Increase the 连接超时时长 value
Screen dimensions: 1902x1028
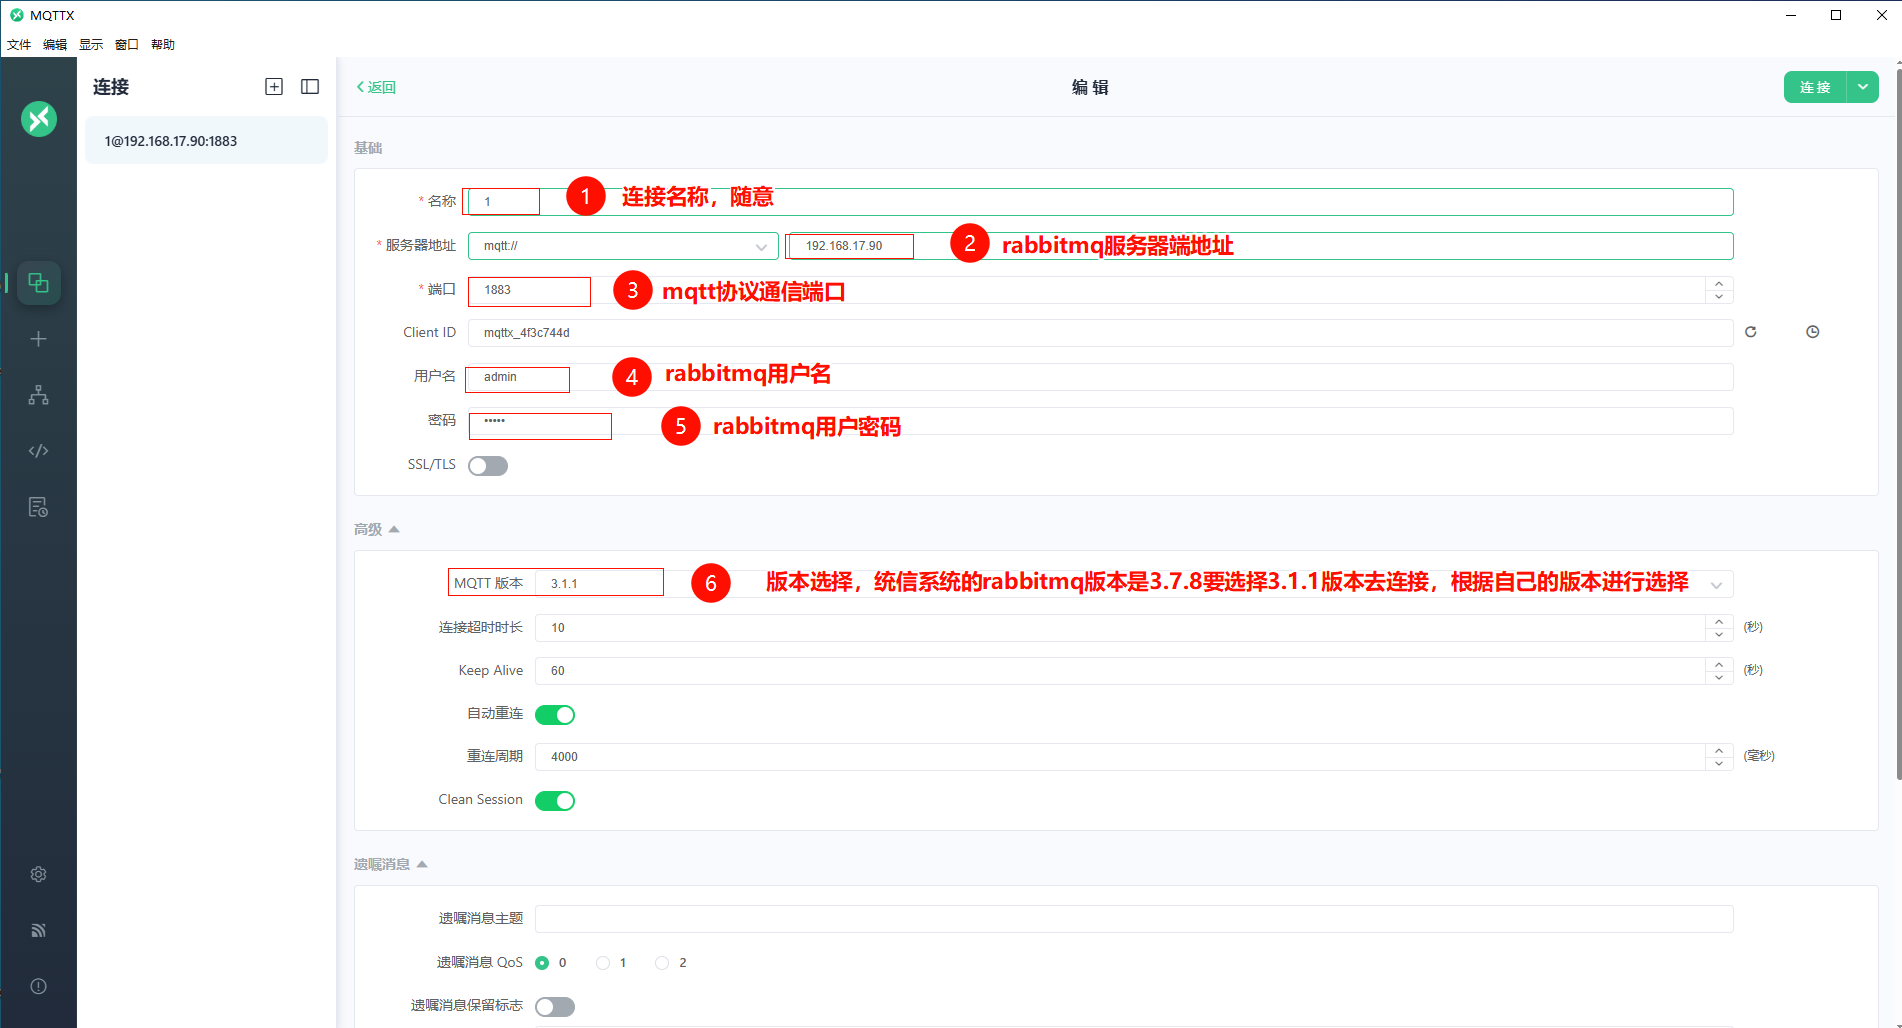tap(1719, 621)
